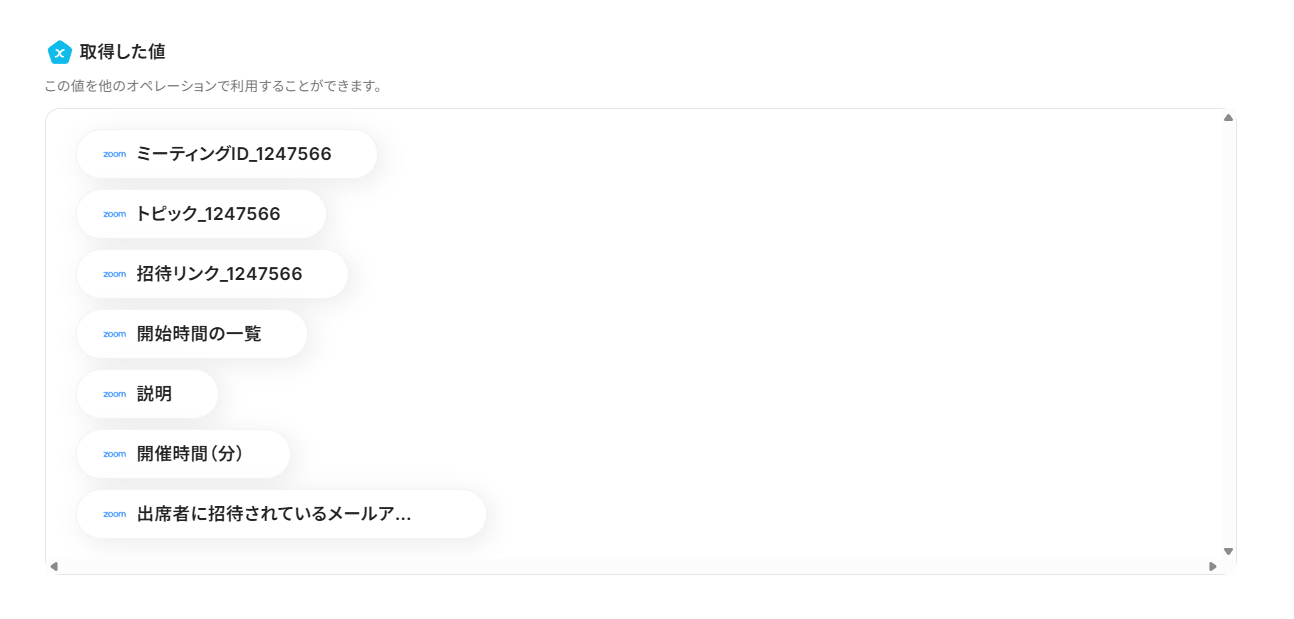Viewport: 1294px width, 619px height.
Task: Click the scroll right arrow below the list
Action: (x=1213, y=566)
